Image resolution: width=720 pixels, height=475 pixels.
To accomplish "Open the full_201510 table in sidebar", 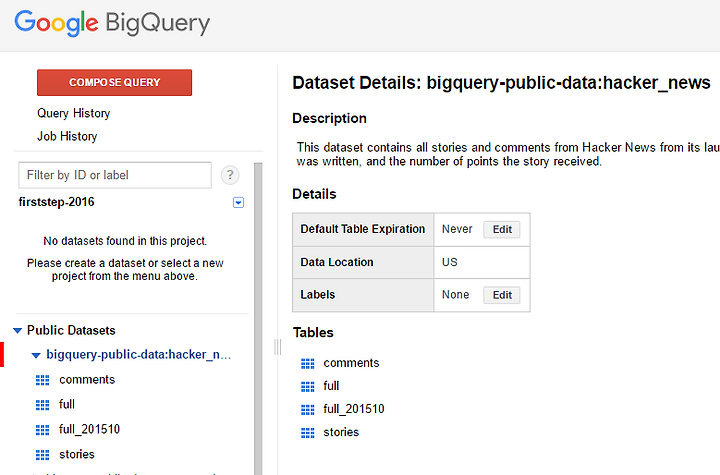I will (x=90, y=429).
